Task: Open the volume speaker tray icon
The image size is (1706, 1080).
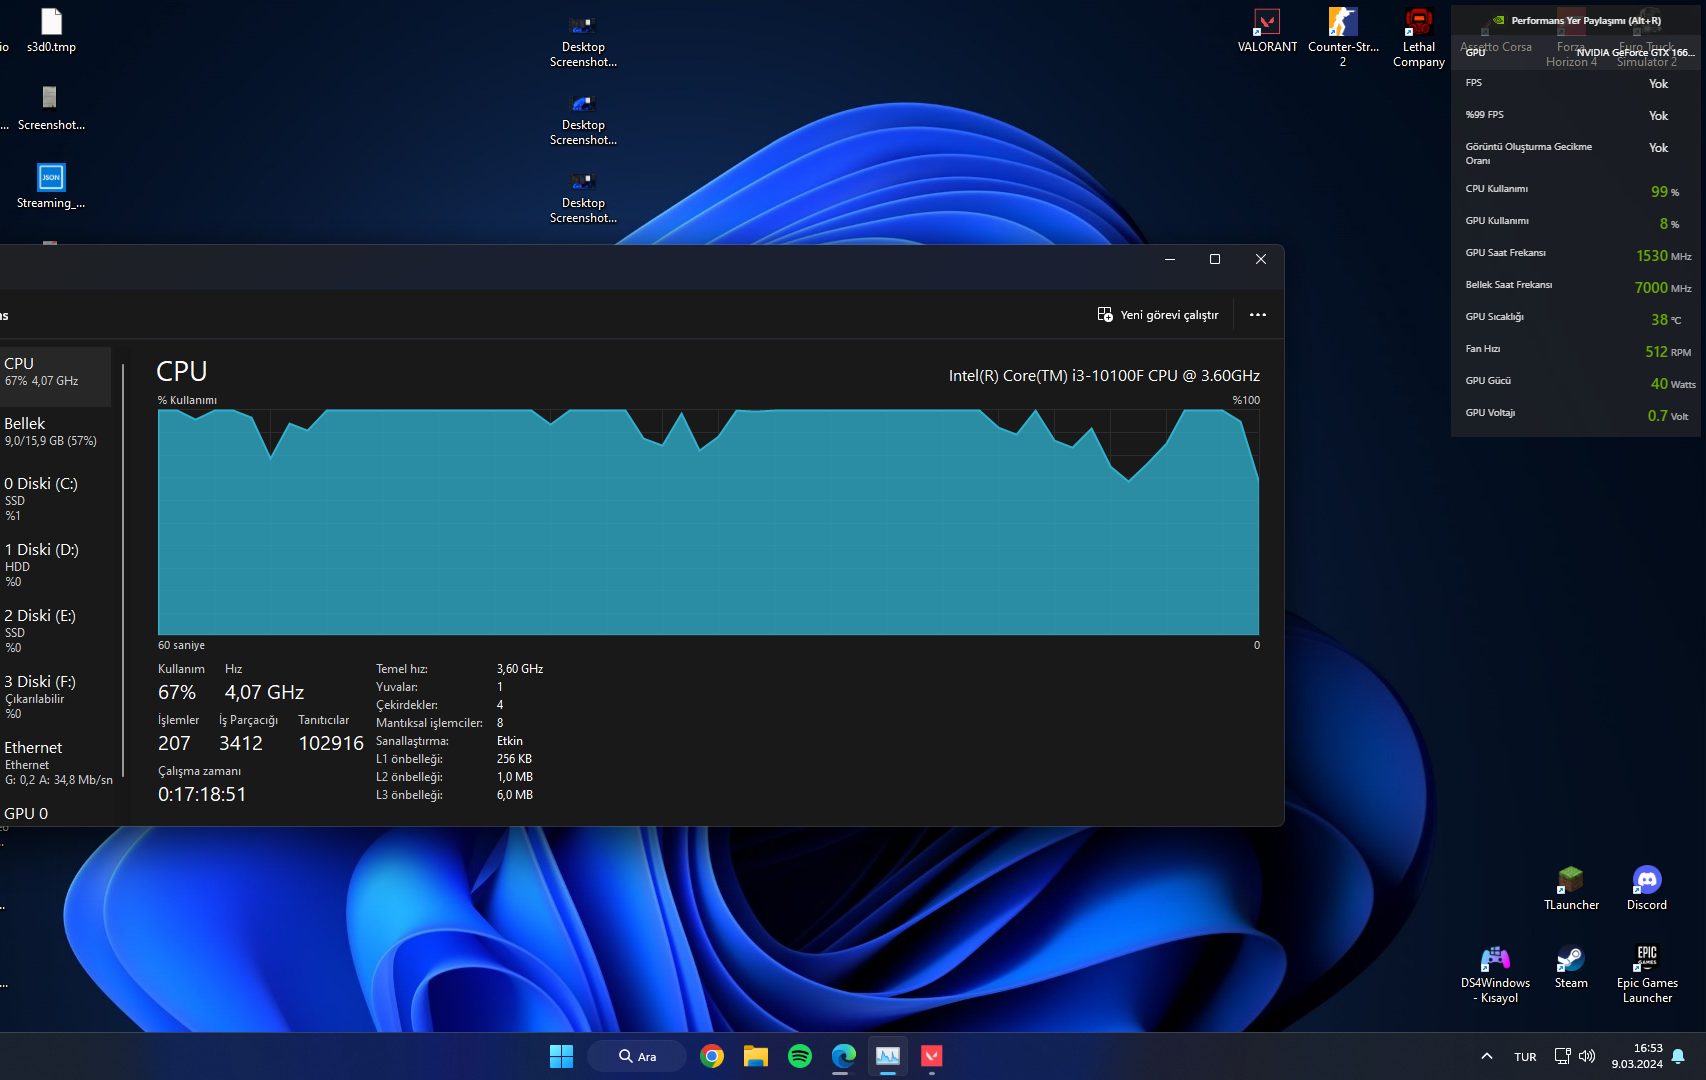Action: 1587,1056
